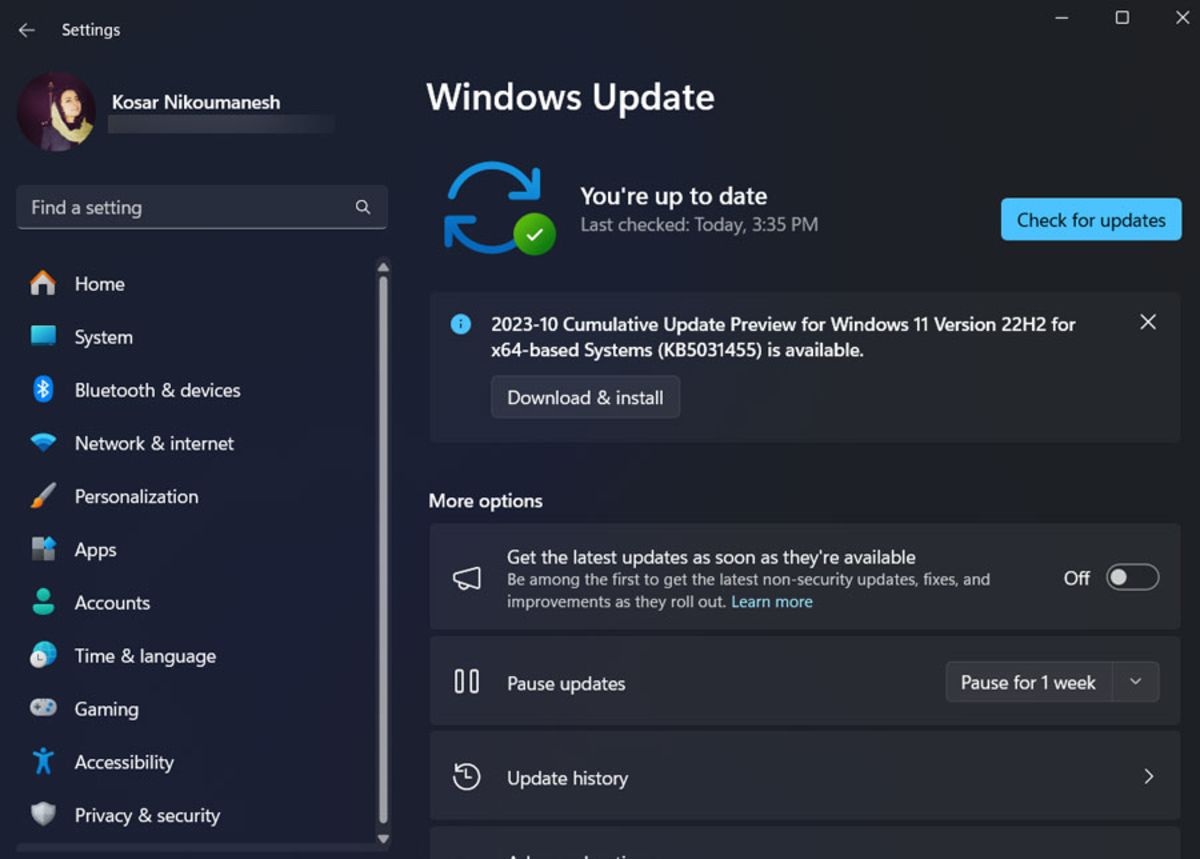This screenshot has width=1200, height=859.
Task: Click the Network wifi icon
Action: pyautogui.click(x=43, y=442)
